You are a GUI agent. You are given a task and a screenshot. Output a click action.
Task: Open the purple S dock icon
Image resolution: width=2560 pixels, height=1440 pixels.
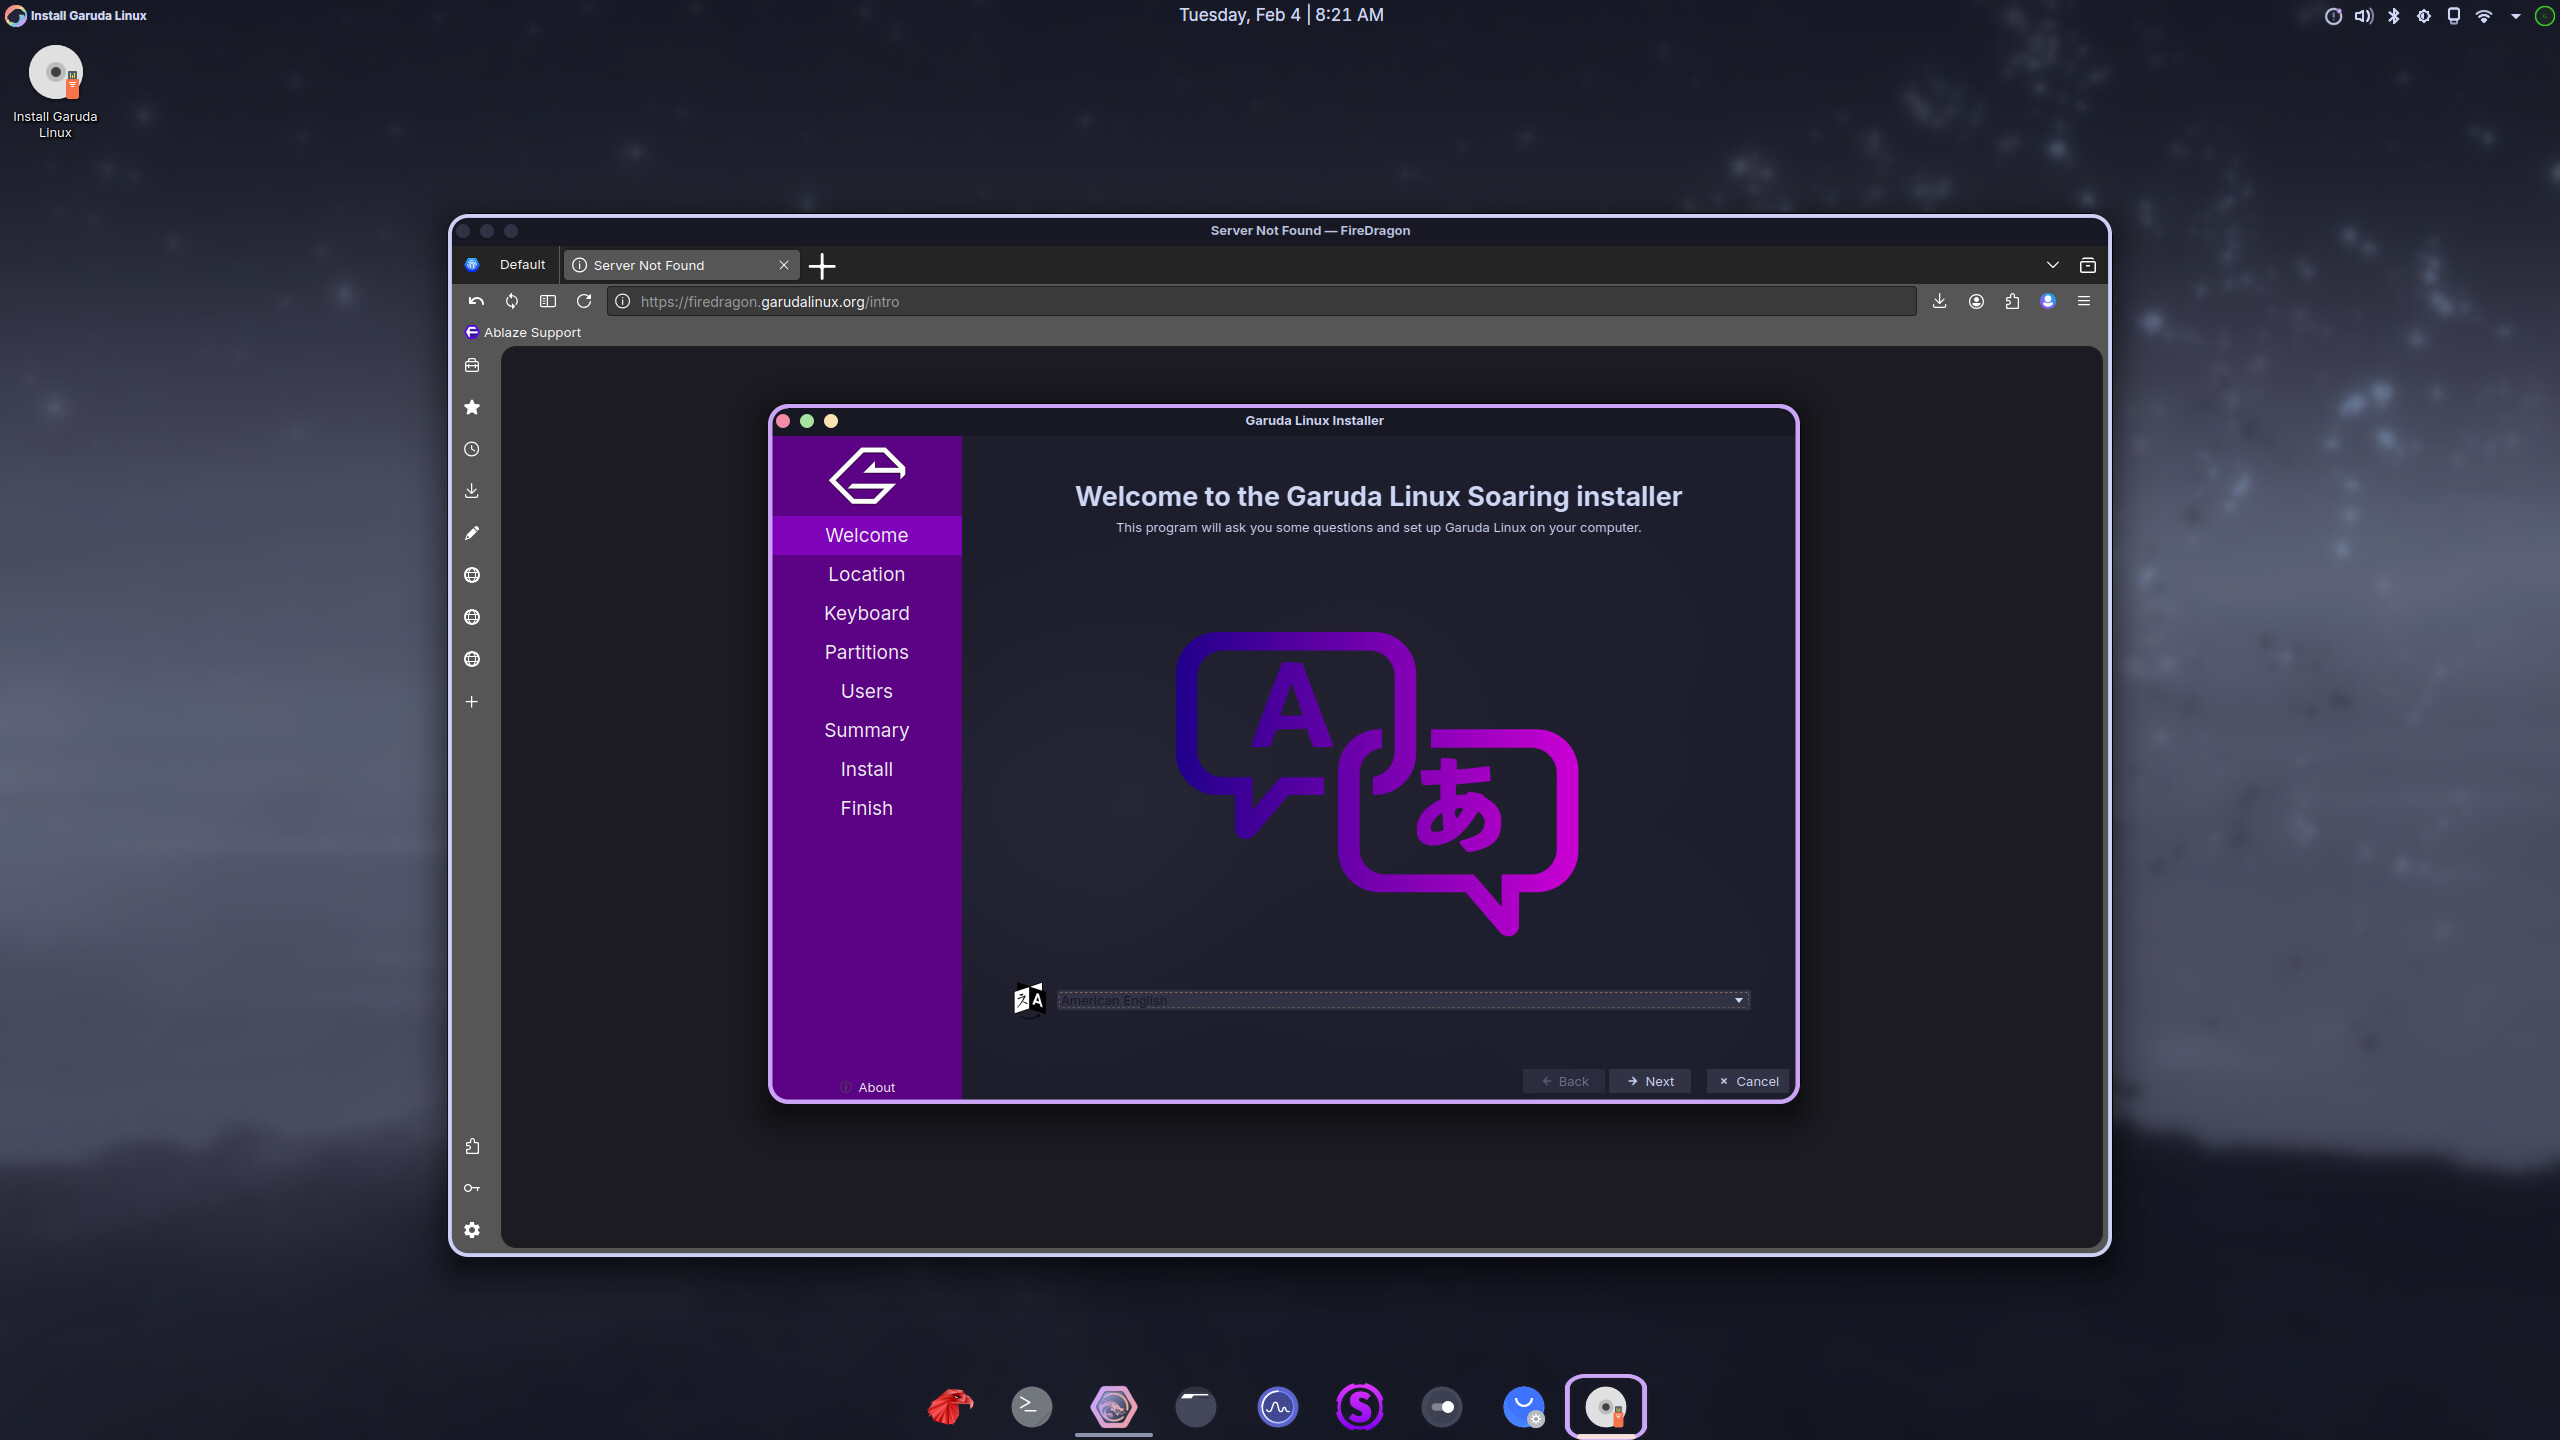click(x=1360, y=1406)
